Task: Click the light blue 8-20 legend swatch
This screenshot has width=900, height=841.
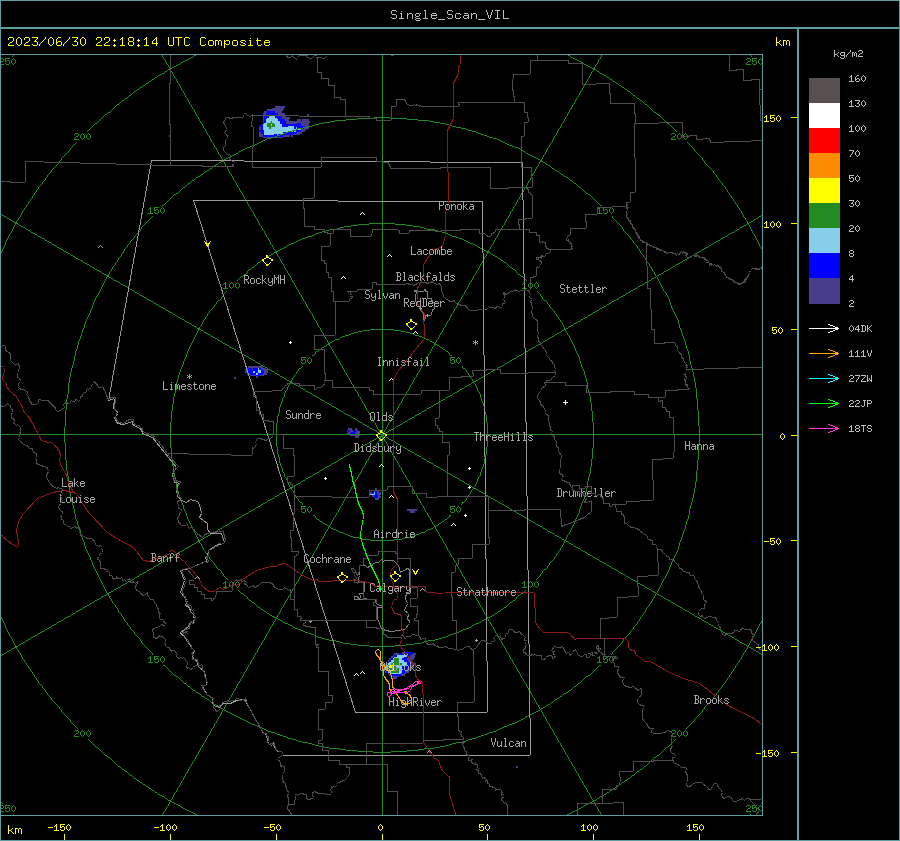Action: click(x=824, y=241)
